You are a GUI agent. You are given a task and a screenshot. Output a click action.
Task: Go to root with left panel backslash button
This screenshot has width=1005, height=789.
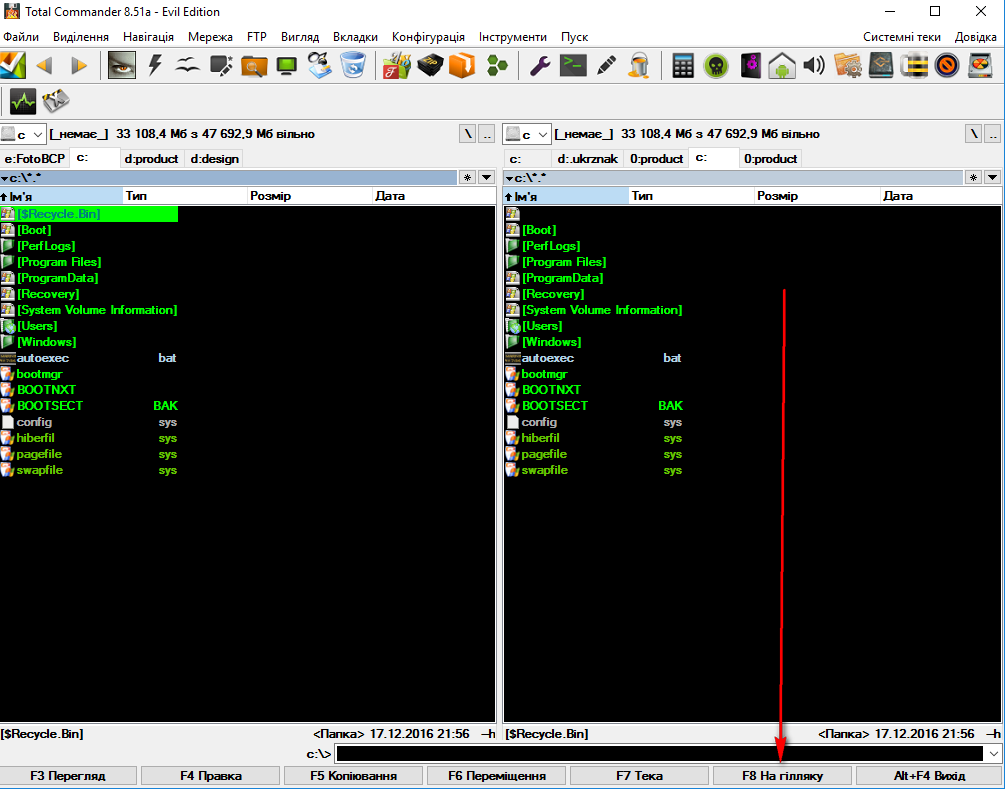(468, 134)
